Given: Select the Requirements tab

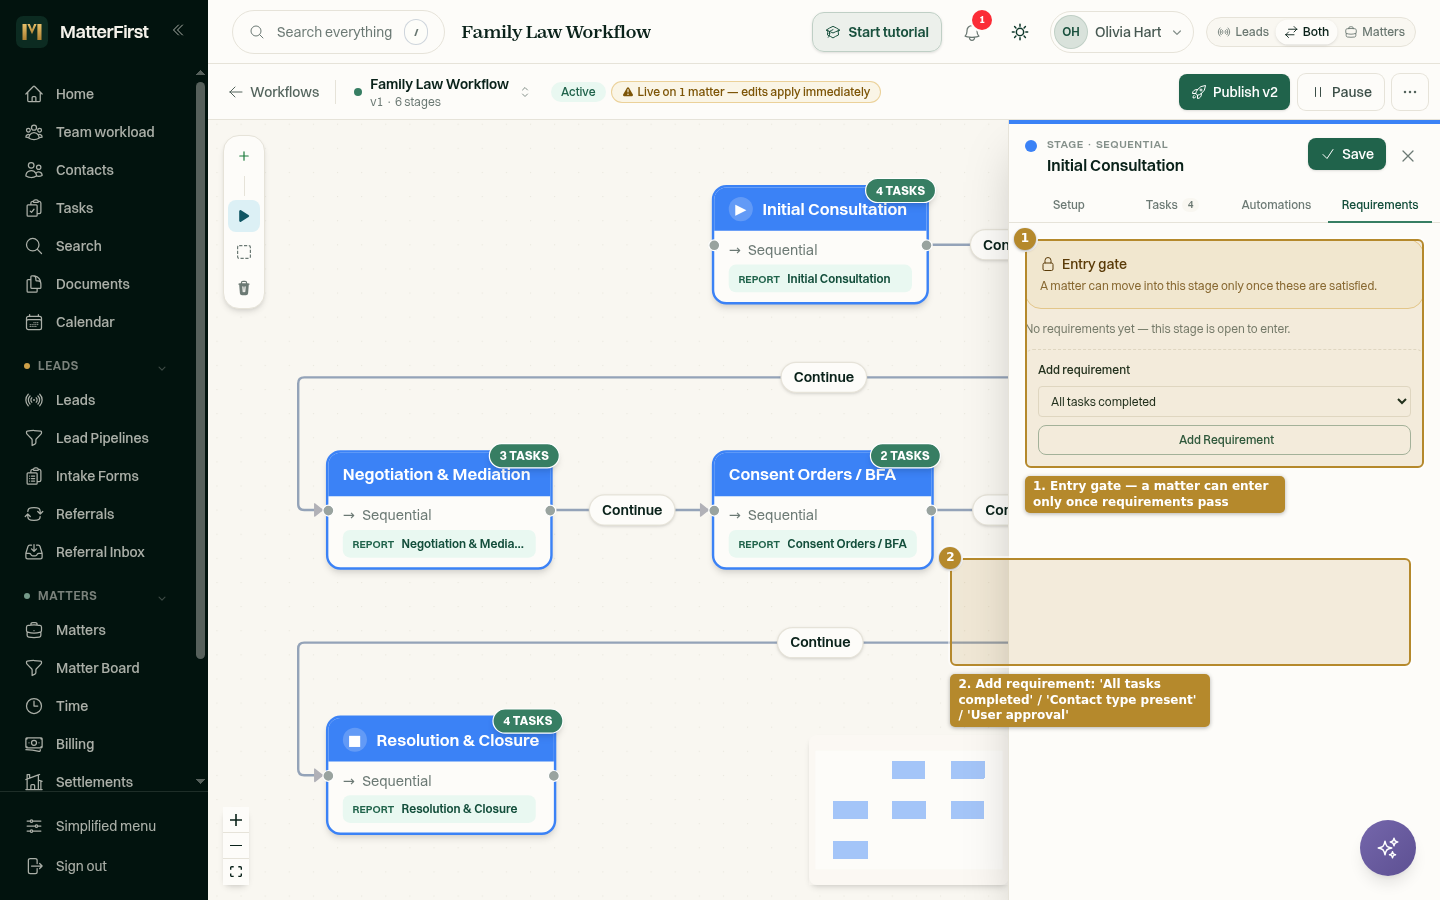Looking at the screenshot, I should pos(1380,205).
